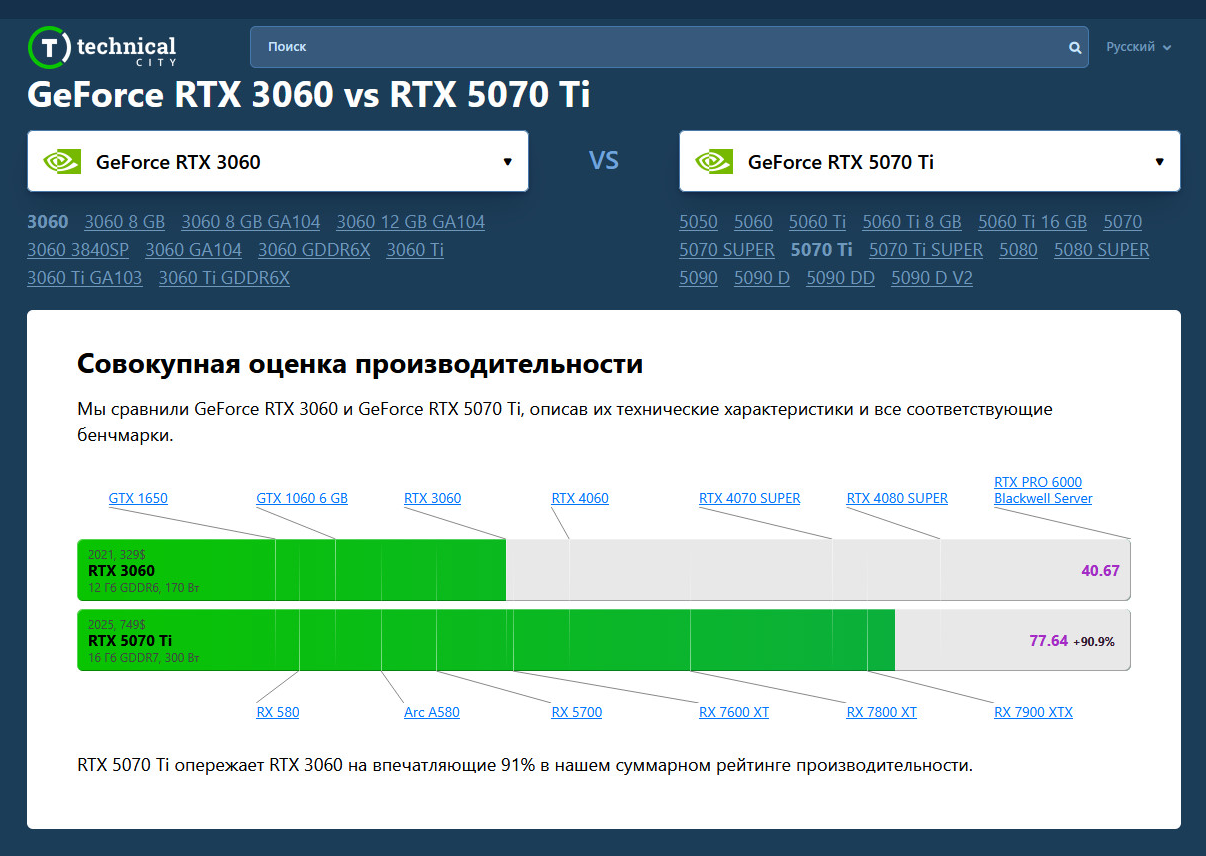Click the RTX 4080 SUPER chart label
Image resolution: width=1206 pixels, height=856 pixels.
(897, 498)
